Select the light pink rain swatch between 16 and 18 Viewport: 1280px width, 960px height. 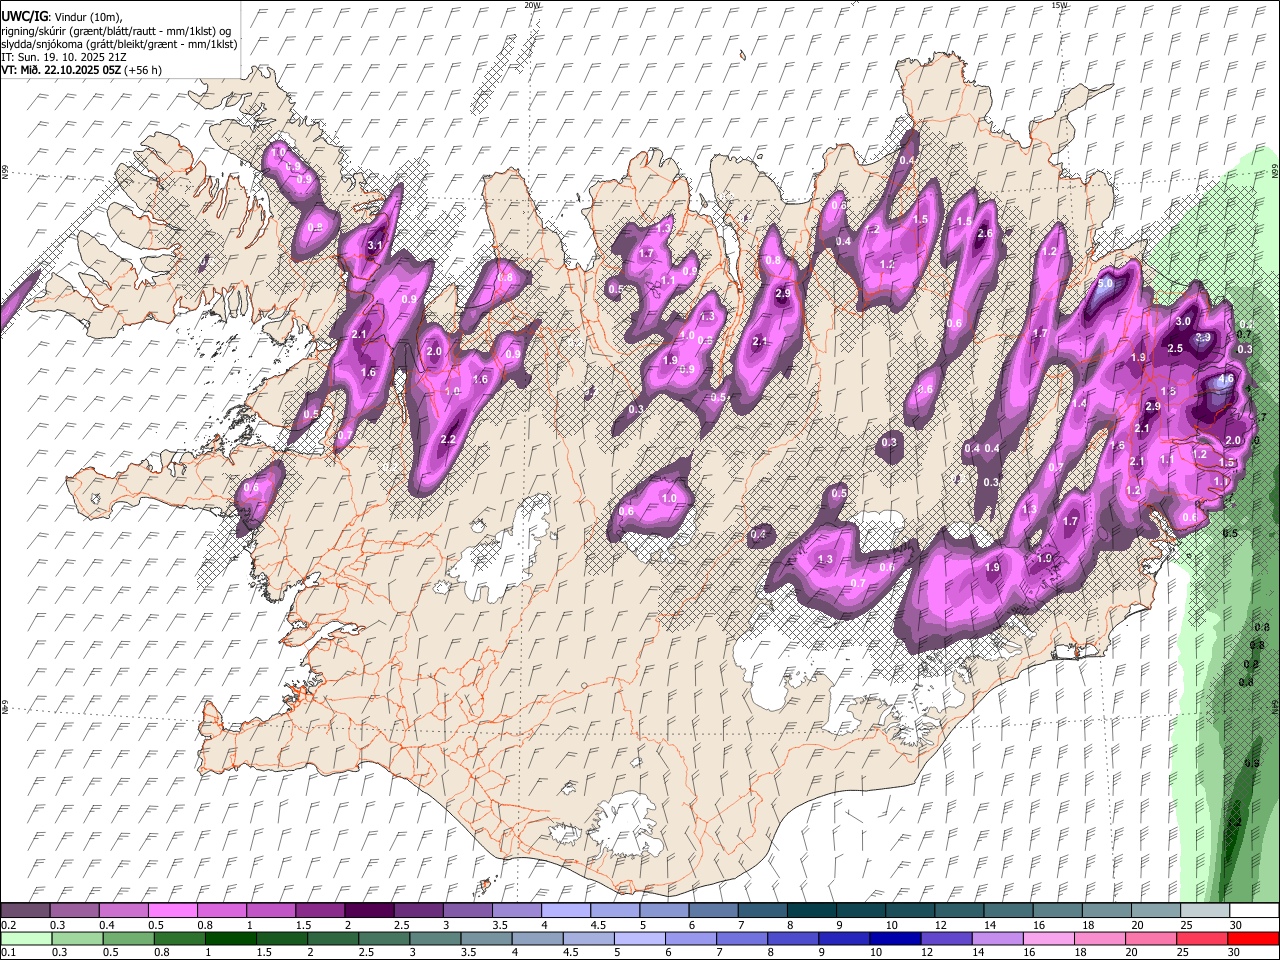(x=1049, y=938)
